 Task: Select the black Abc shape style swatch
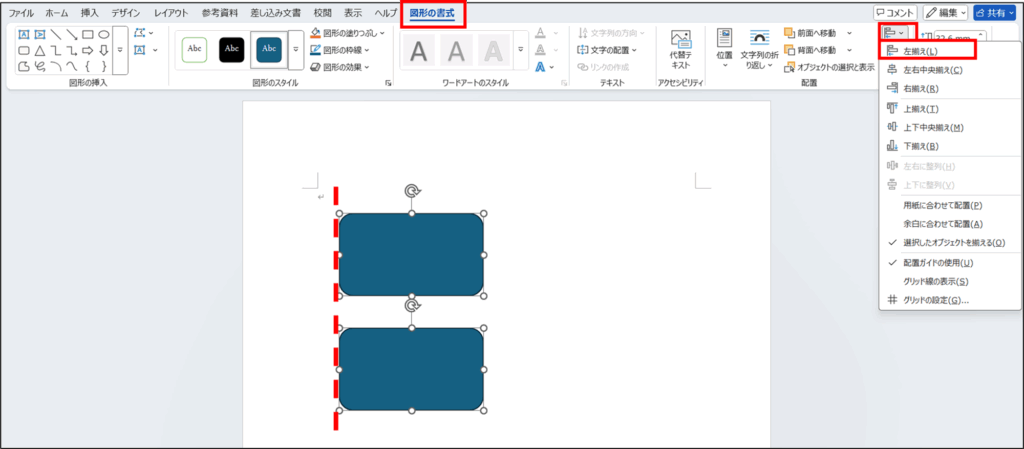tap(231, 48)
